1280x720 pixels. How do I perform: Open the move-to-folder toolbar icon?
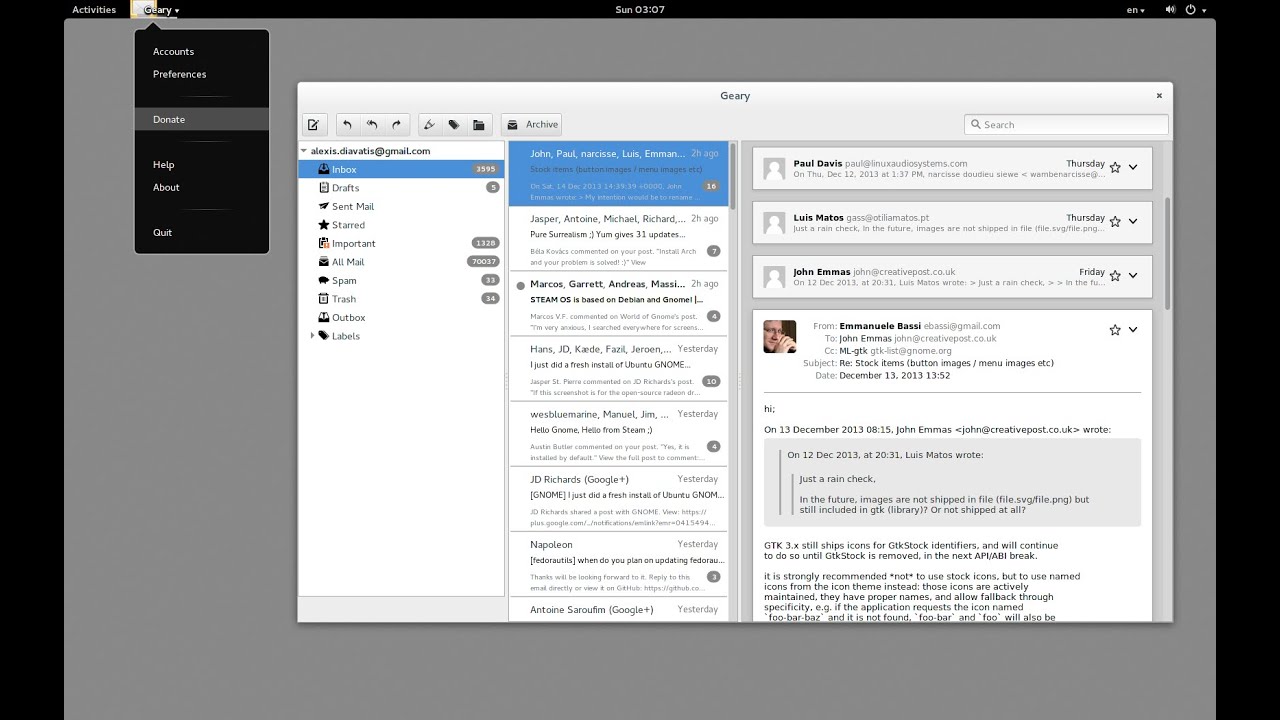[479, 125]
